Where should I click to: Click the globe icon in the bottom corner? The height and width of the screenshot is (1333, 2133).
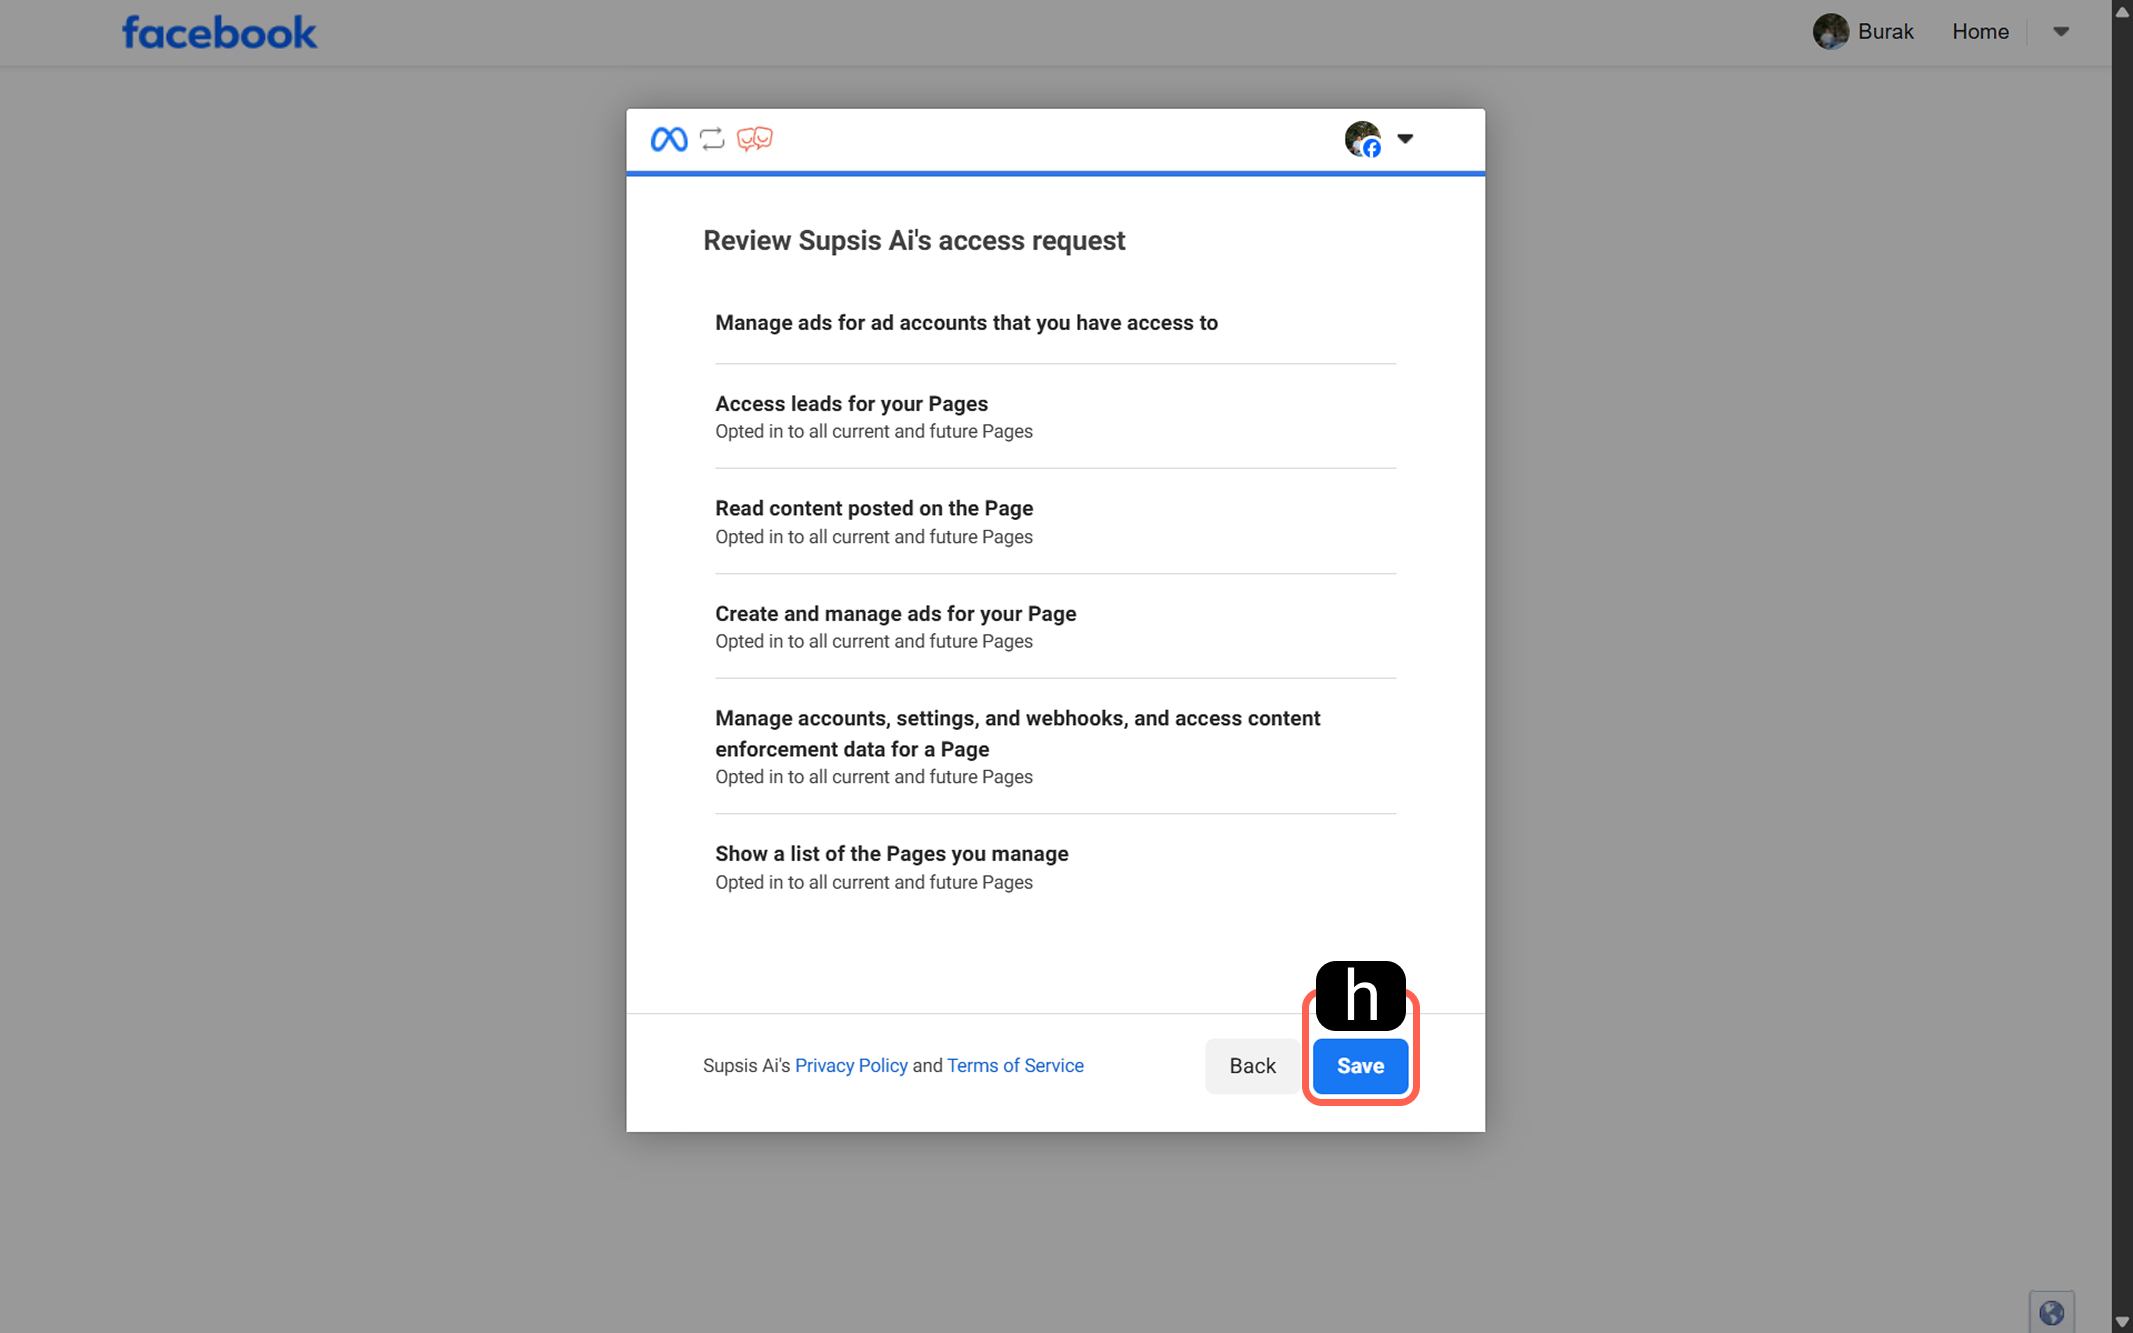(2051, 1312)
